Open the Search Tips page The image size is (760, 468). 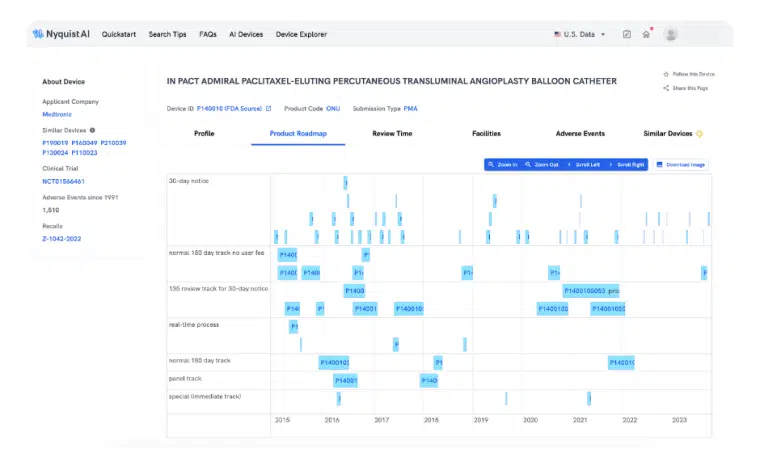click(x=167, y=34)
